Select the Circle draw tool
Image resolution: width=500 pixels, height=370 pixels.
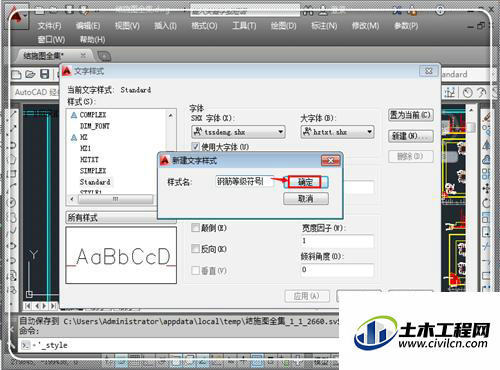coord(13,203)
